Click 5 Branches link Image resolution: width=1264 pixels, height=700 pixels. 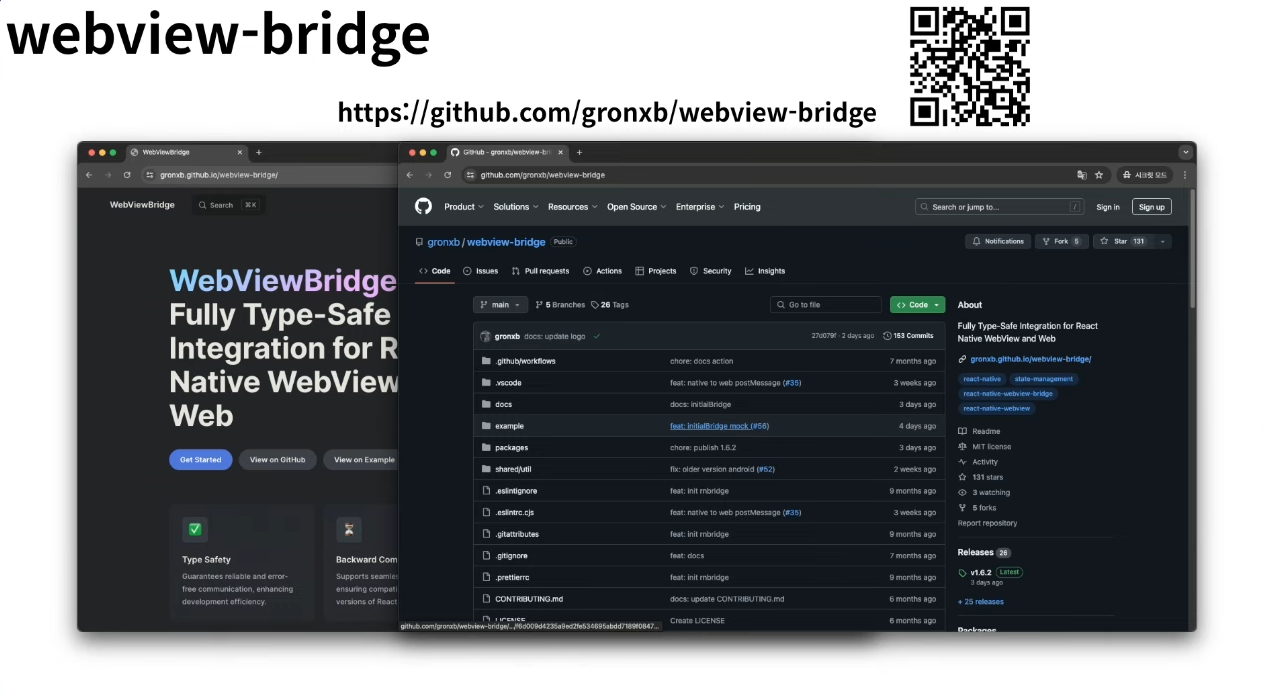561,305
